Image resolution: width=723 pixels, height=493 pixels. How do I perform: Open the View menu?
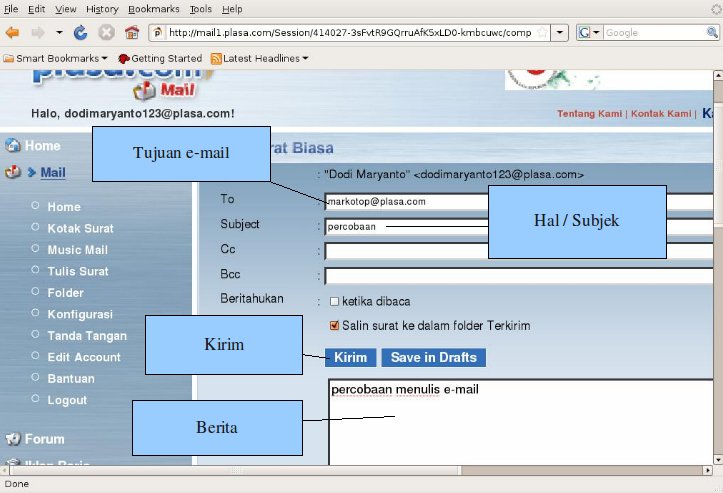coord(65,9)
